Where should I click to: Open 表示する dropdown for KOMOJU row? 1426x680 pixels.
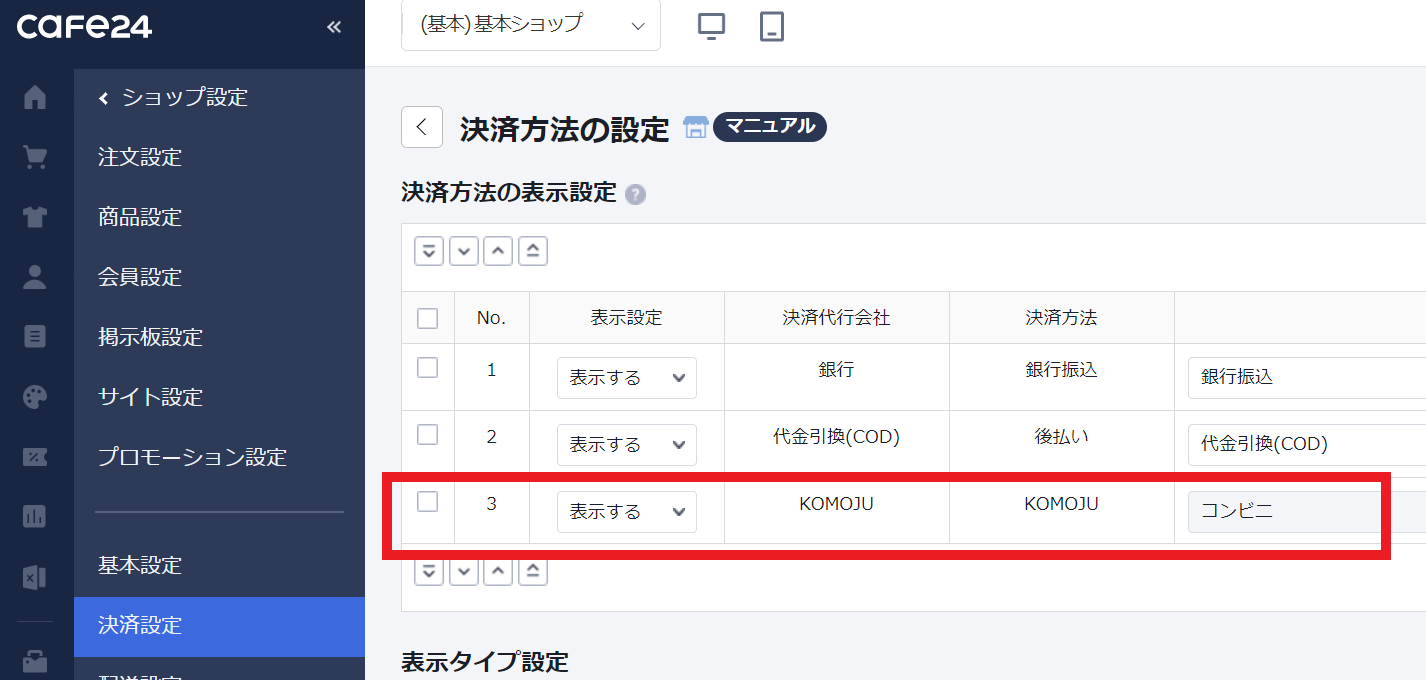click(x=626, y=512)
